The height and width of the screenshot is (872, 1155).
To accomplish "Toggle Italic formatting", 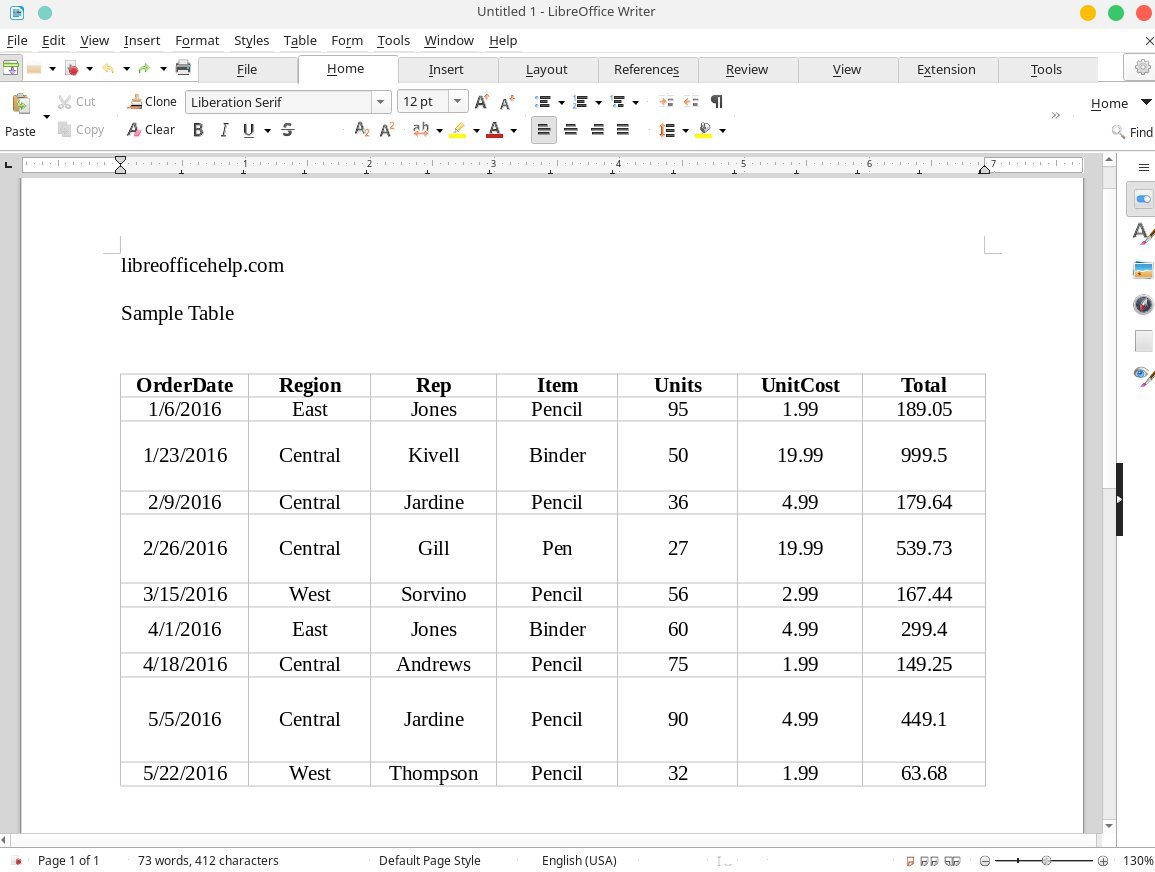I will [223, 130].
